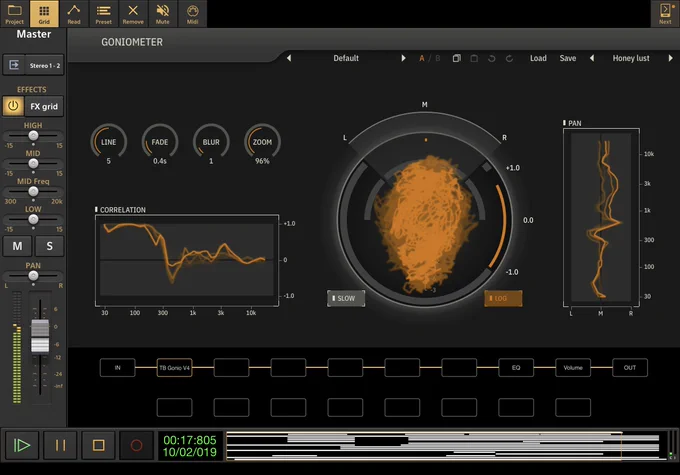Click the goniometer scope display

(x=424, y=221)
